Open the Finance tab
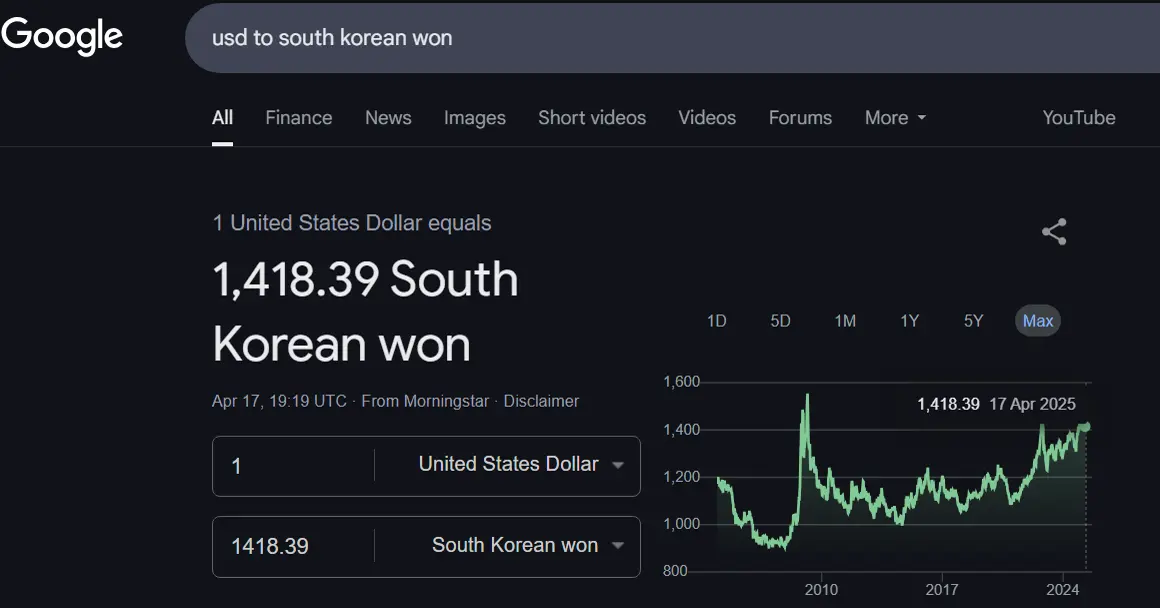The width and height of the screenshot is (1160, 608). pos(298,118)
